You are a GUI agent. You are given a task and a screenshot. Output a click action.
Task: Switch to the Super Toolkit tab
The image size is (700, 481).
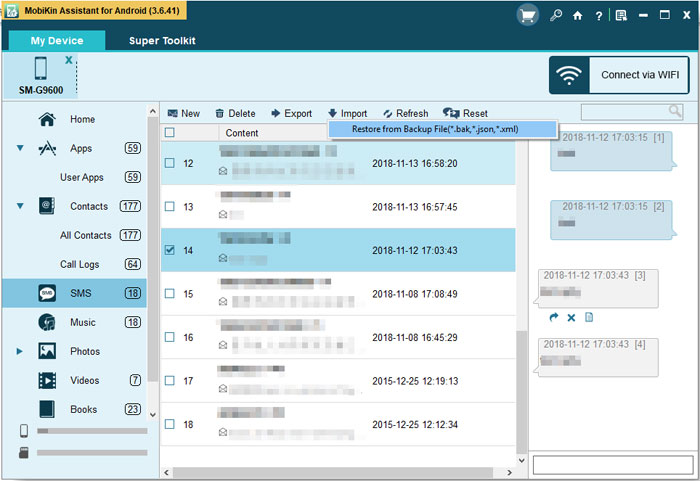162,41
